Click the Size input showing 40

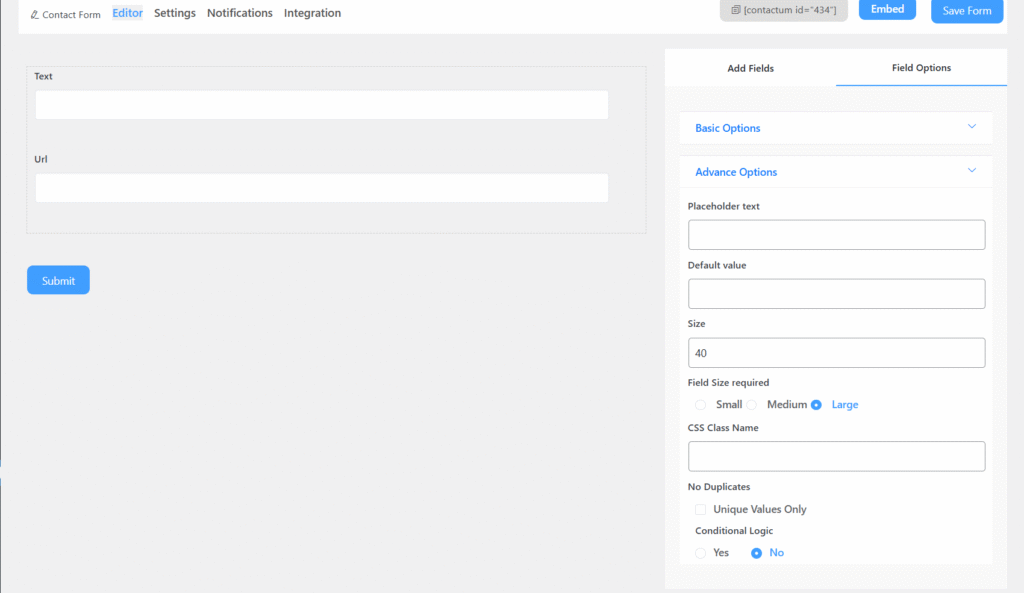click(x=836, y=353)
